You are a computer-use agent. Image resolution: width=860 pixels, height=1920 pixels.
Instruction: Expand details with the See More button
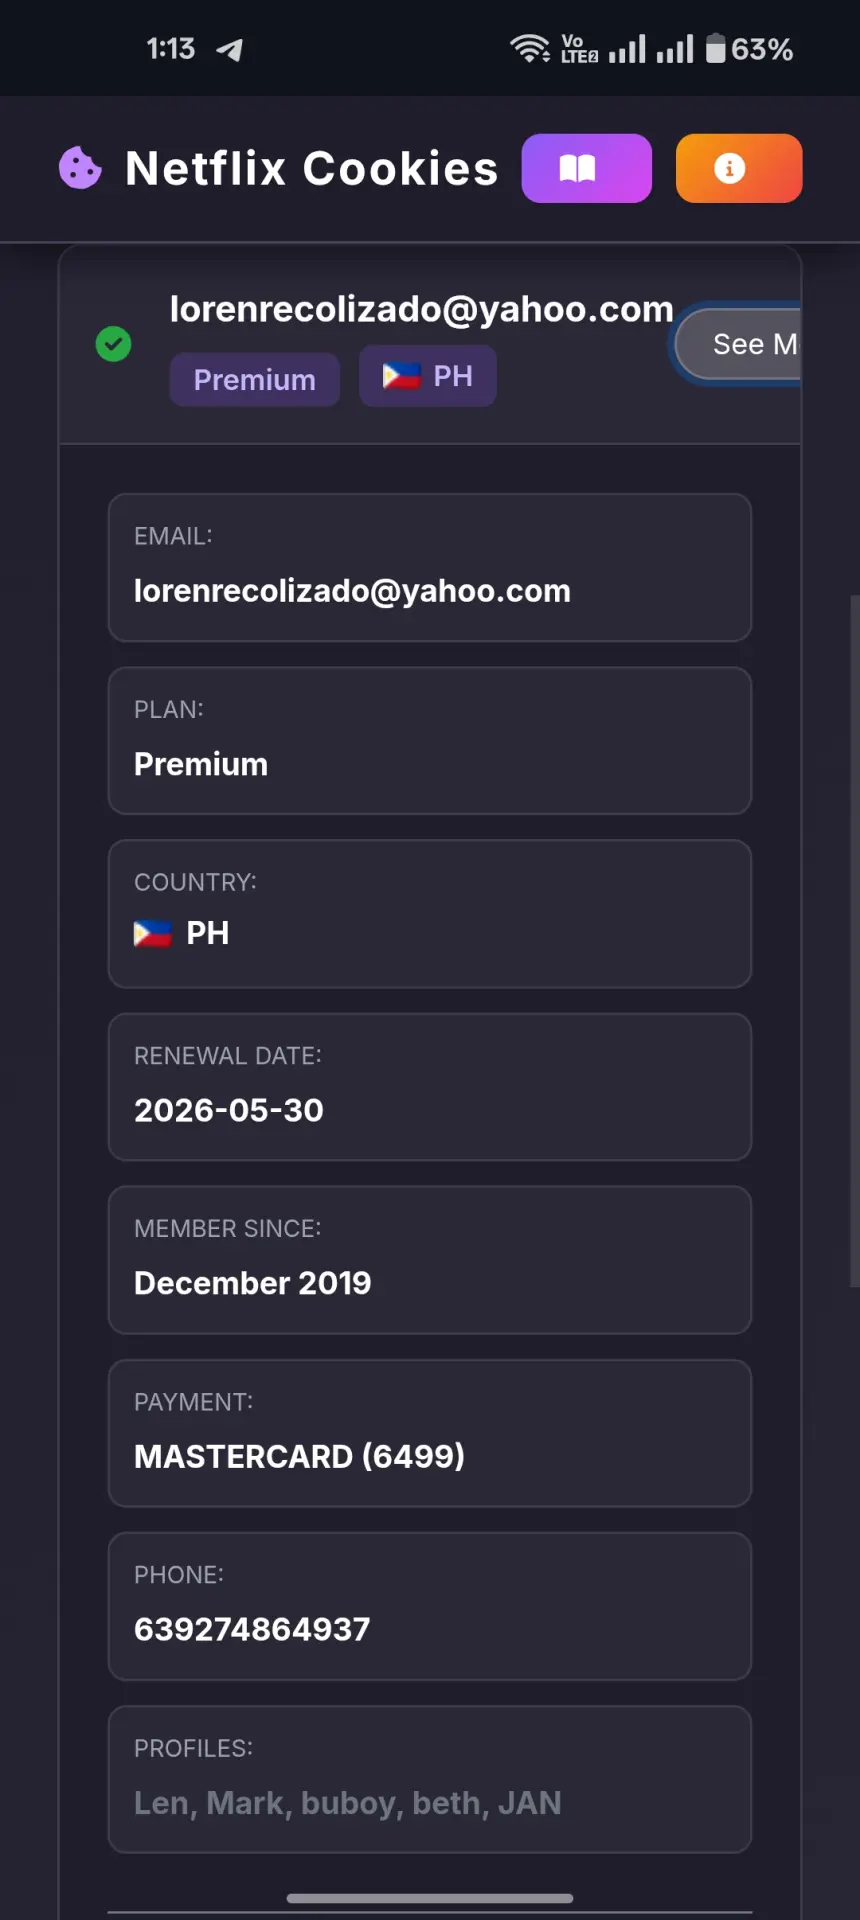[739, 344]
